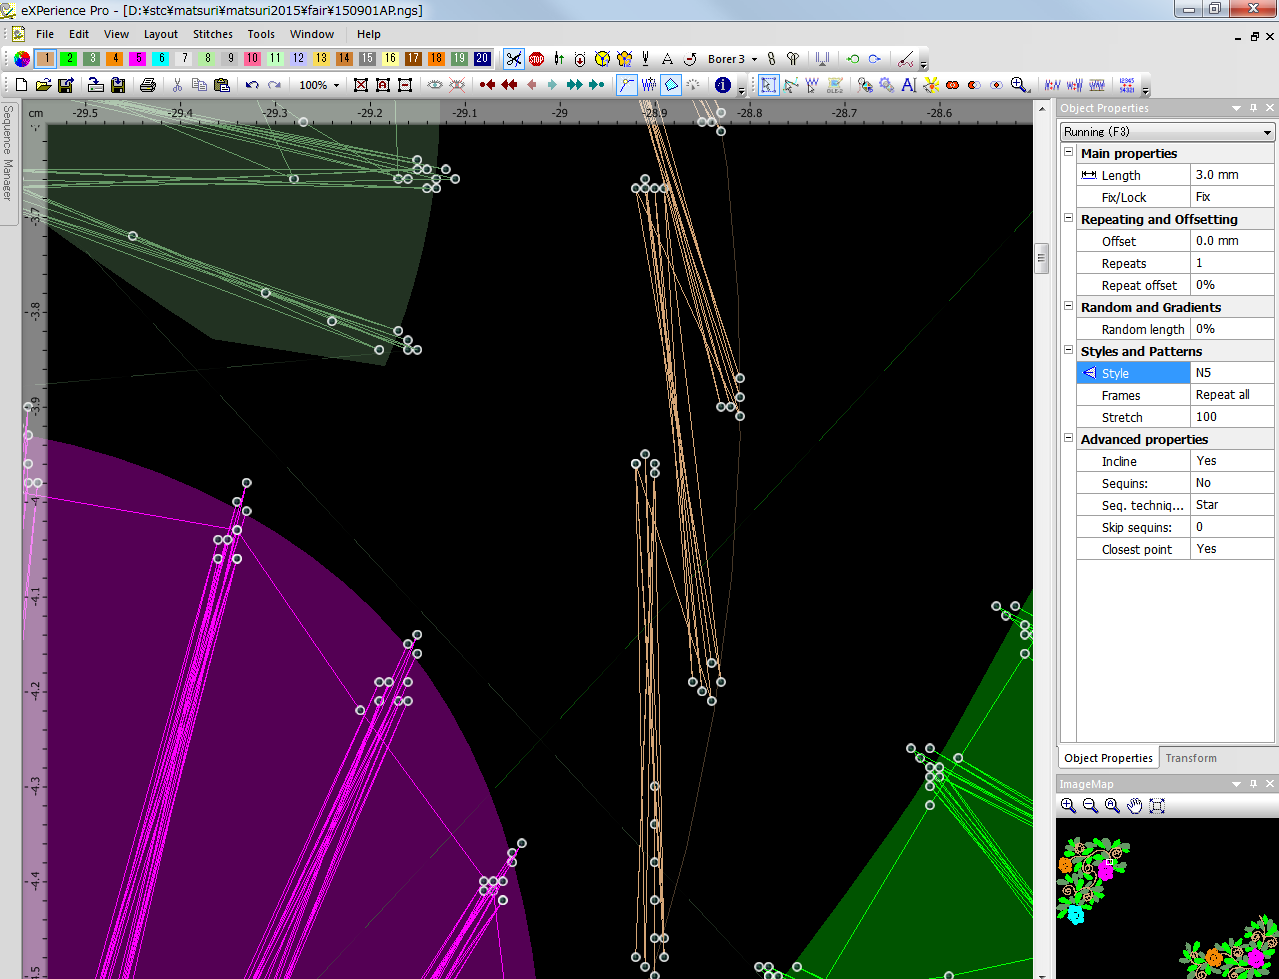Paste from clipboard using the toolbar icon
The image size is (1279, 979).
[222, 85]
